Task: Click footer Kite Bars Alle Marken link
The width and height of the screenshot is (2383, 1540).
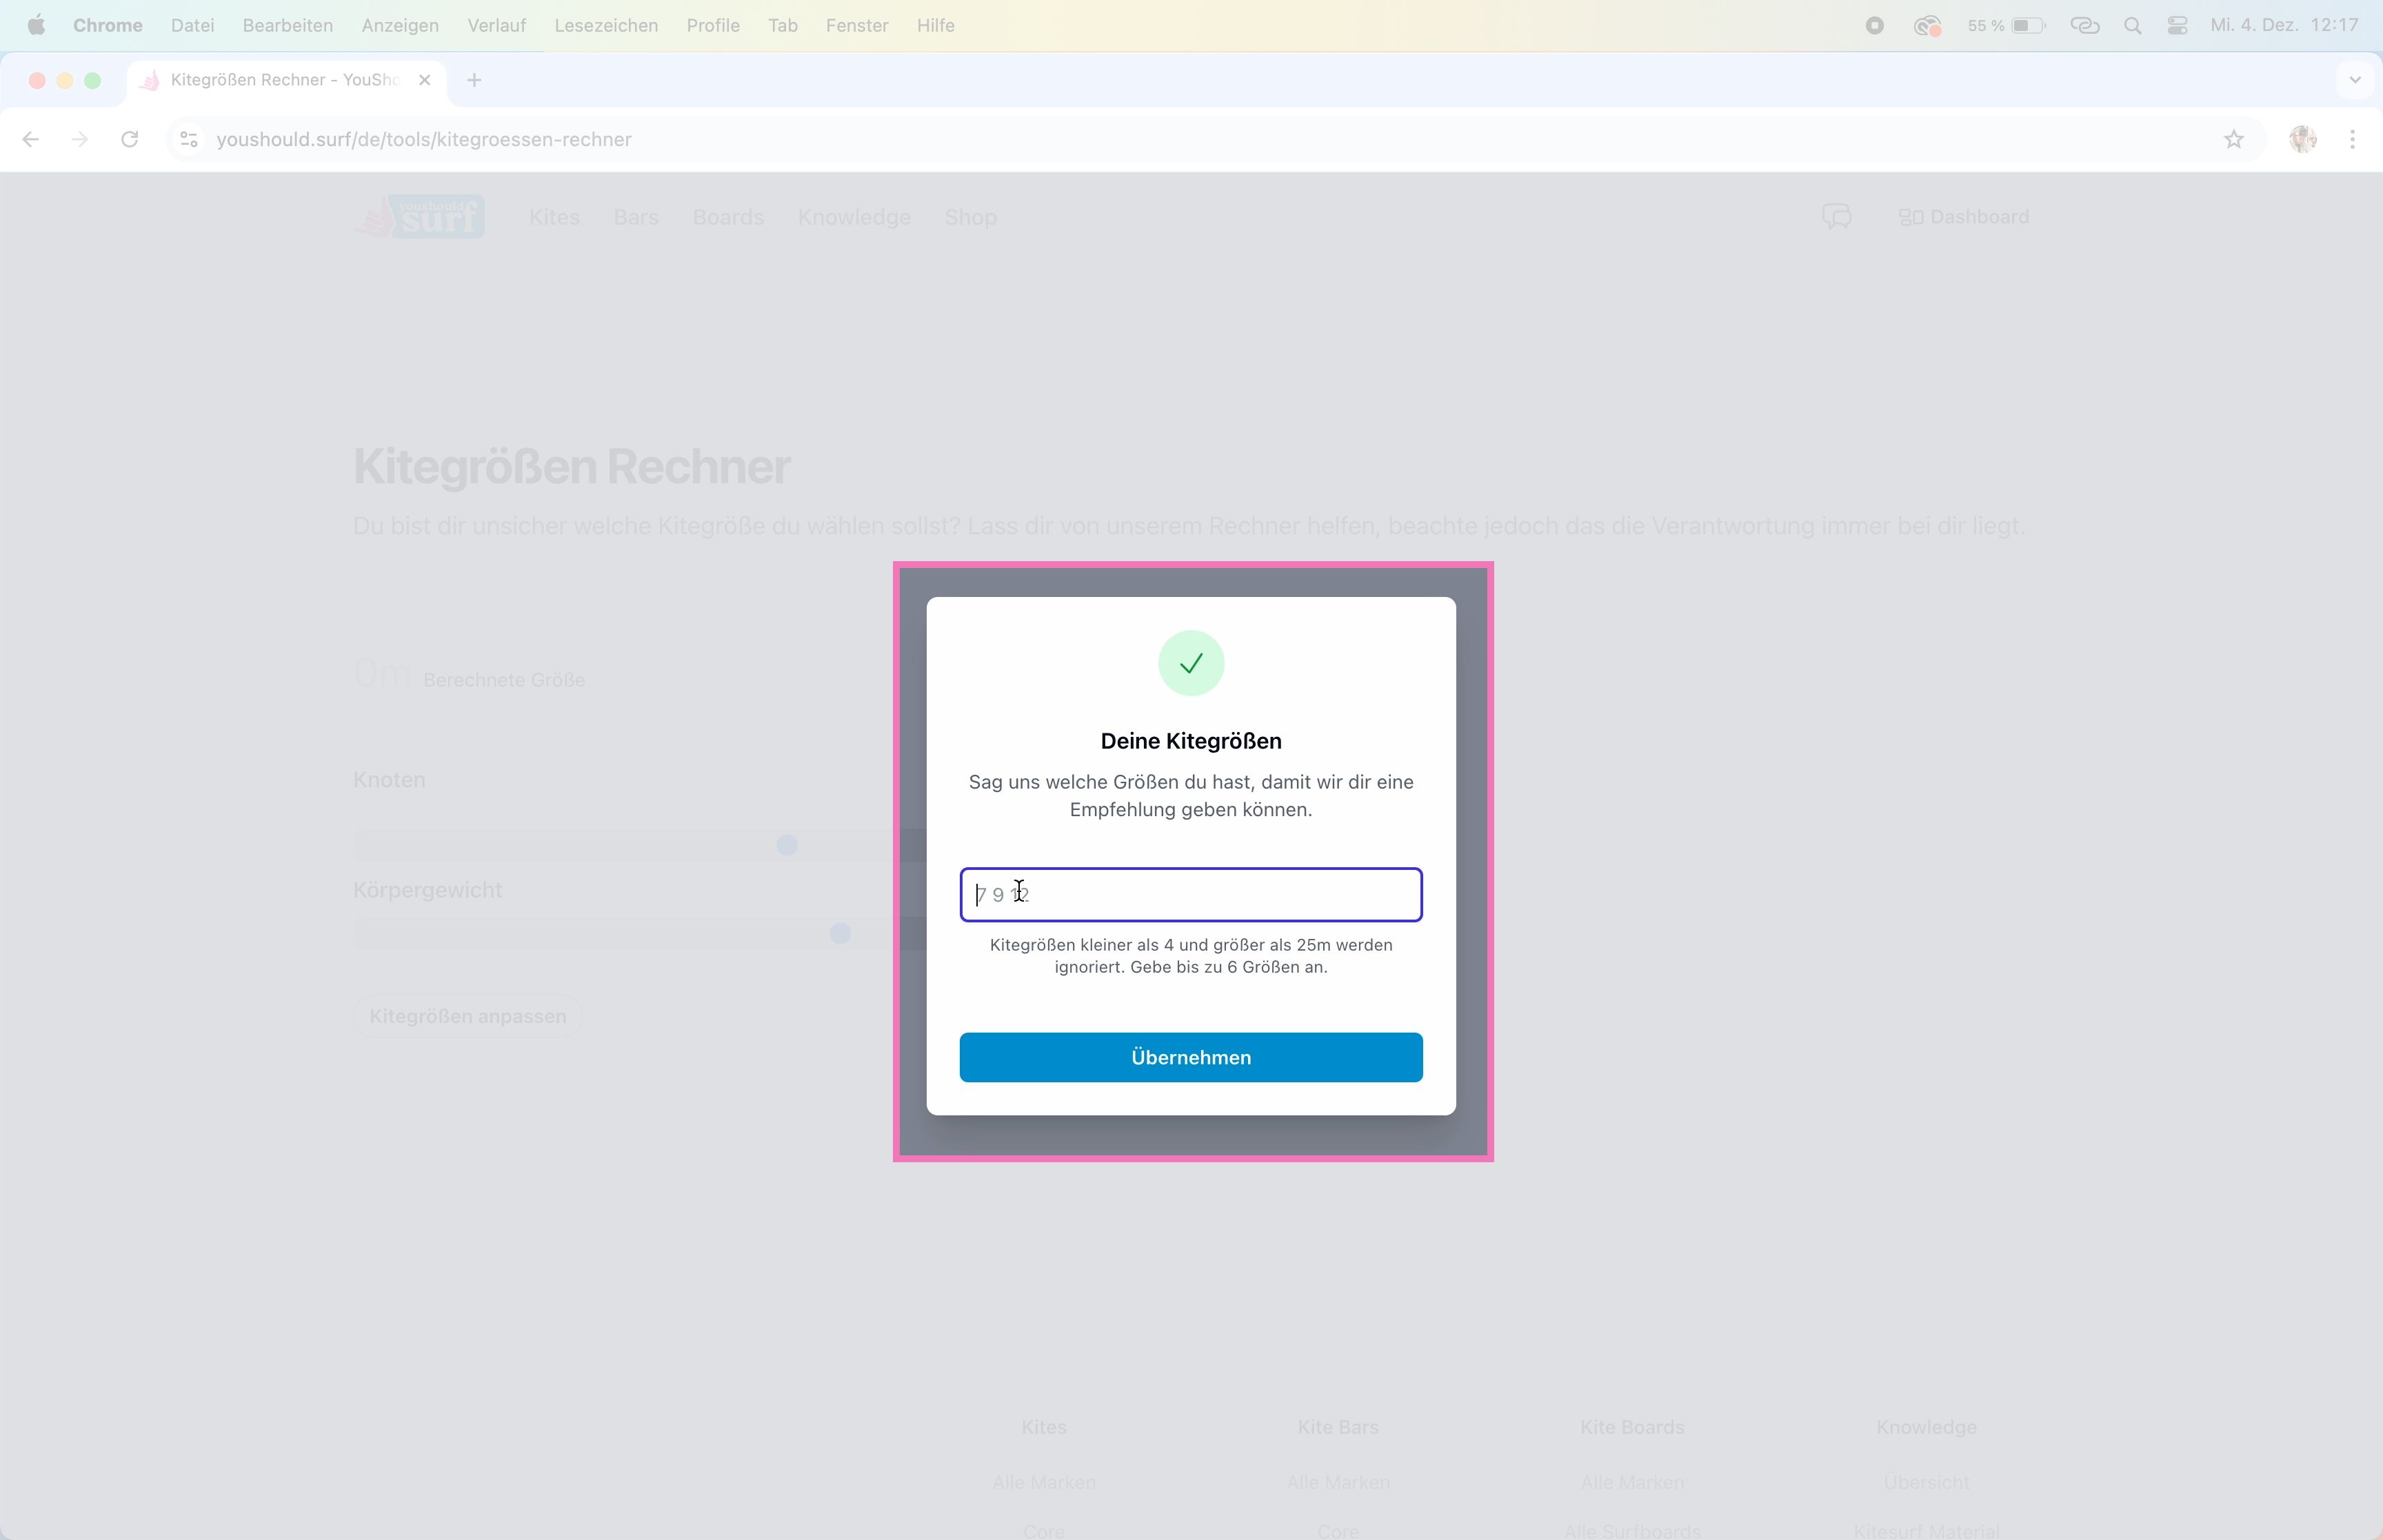Action: 1338,1482
